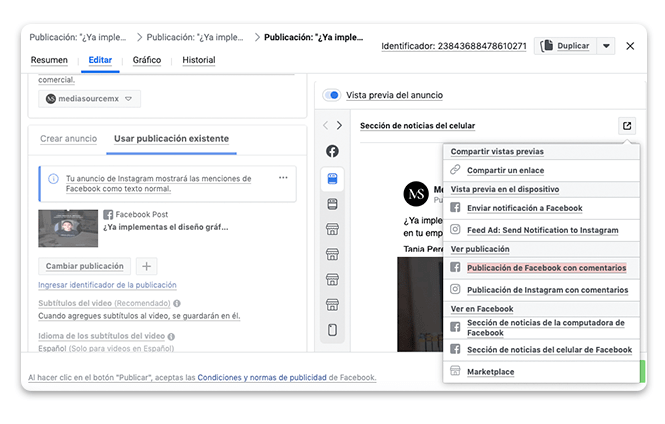The height and width of the screenshot is (424, 665).
Task: Select the highlighted mobile news feed placement icon
Action: pyautogui.click(x=332, y=178)
